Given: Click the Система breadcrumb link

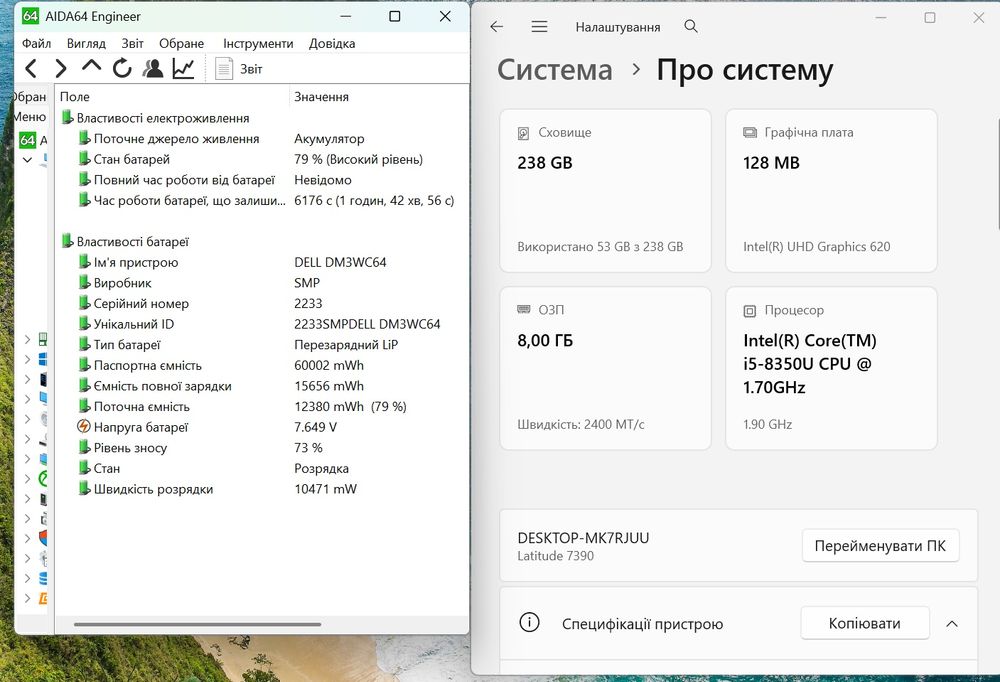Looking at the screenshot, I should [x=555, y=70].
